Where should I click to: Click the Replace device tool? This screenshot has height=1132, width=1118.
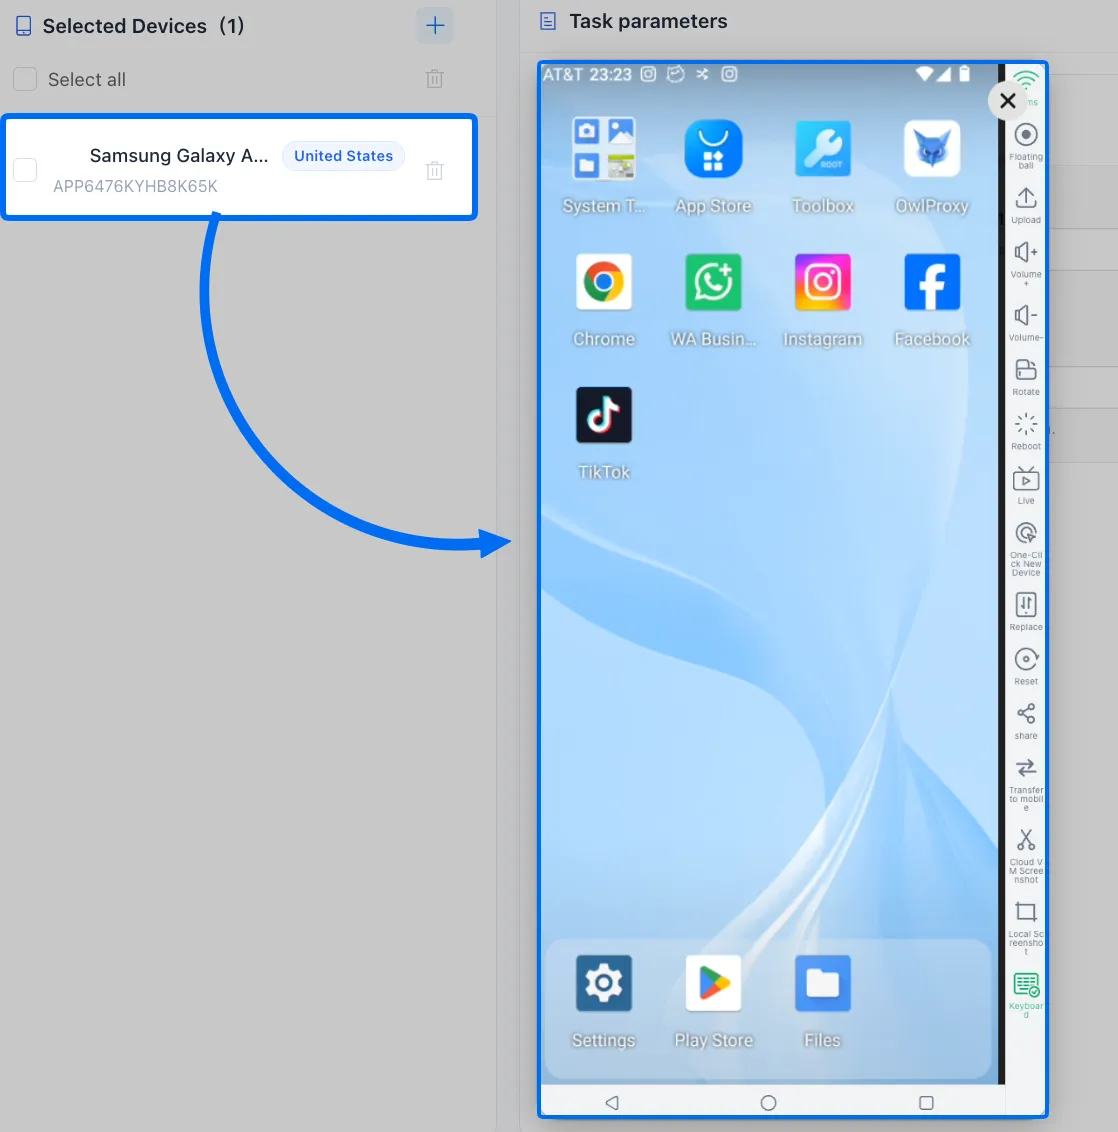pyautogui.click(x=1026, y=611)
